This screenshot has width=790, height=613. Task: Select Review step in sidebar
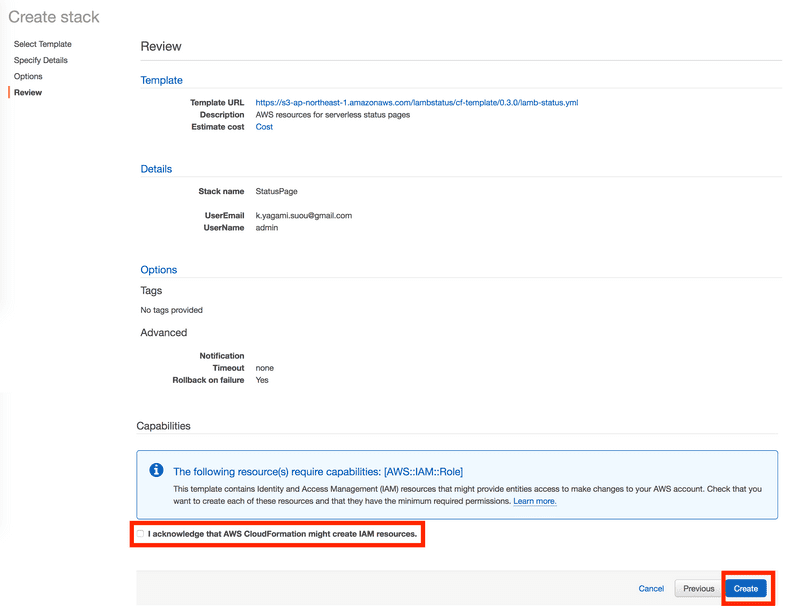pos(28,93)
